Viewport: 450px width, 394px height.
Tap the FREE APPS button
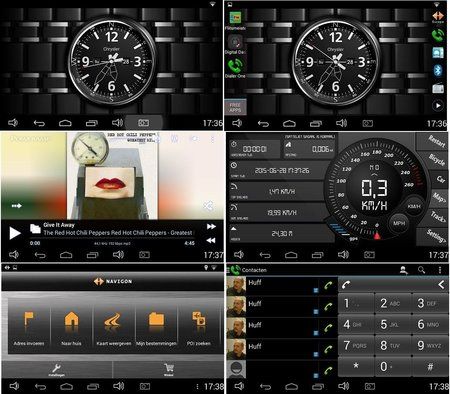pos(235,107)
